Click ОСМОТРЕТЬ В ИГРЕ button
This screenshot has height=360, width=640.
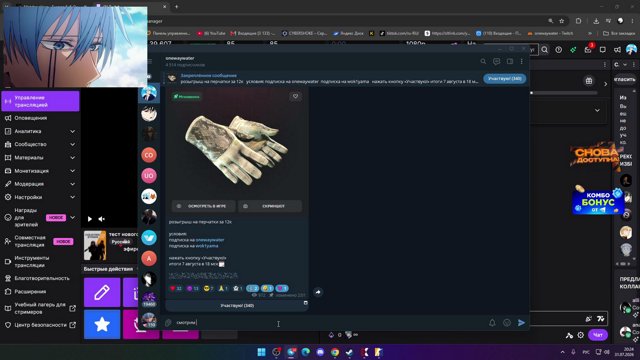click(204, 206)
